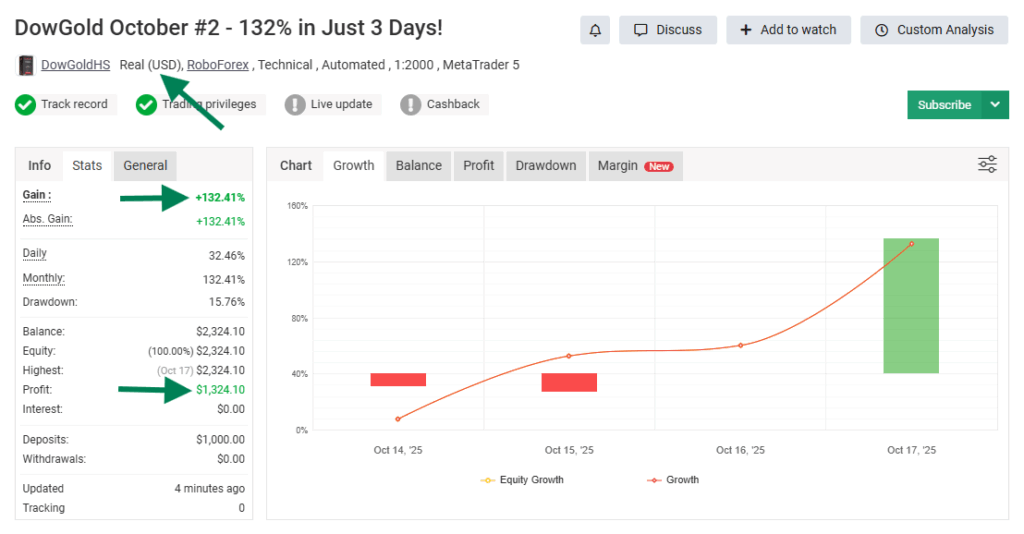Open the RoboForex broker link
Viewport: 1024px width, 534px height.
point(219,65)
